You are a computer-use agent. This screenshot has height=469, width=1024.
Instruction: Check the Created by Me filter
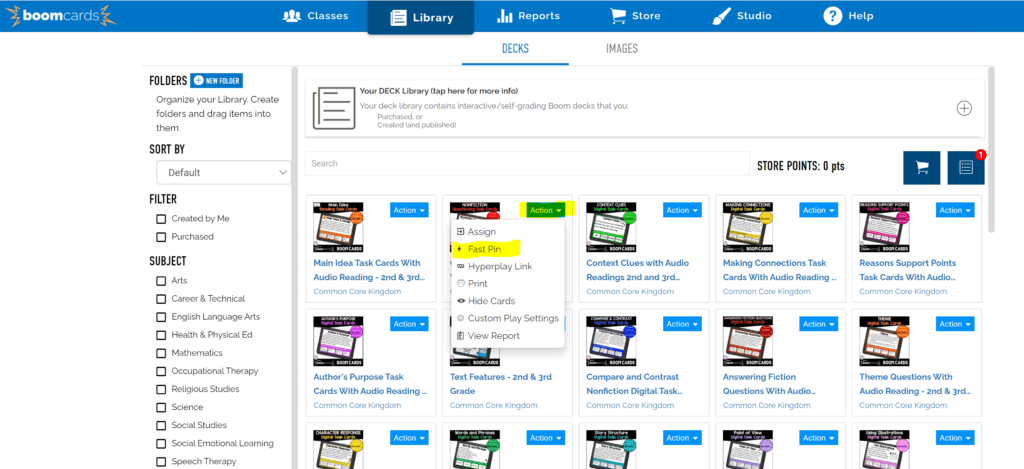[161, 219]
